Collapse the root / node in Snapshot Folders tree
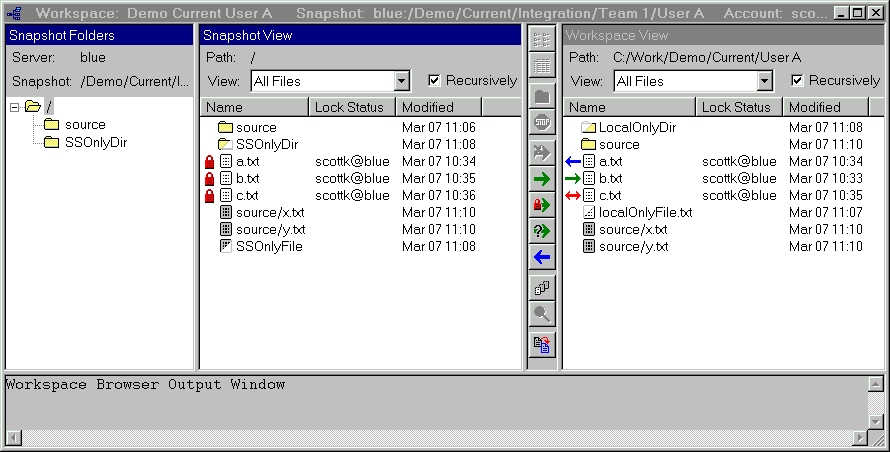 [15, 107]
